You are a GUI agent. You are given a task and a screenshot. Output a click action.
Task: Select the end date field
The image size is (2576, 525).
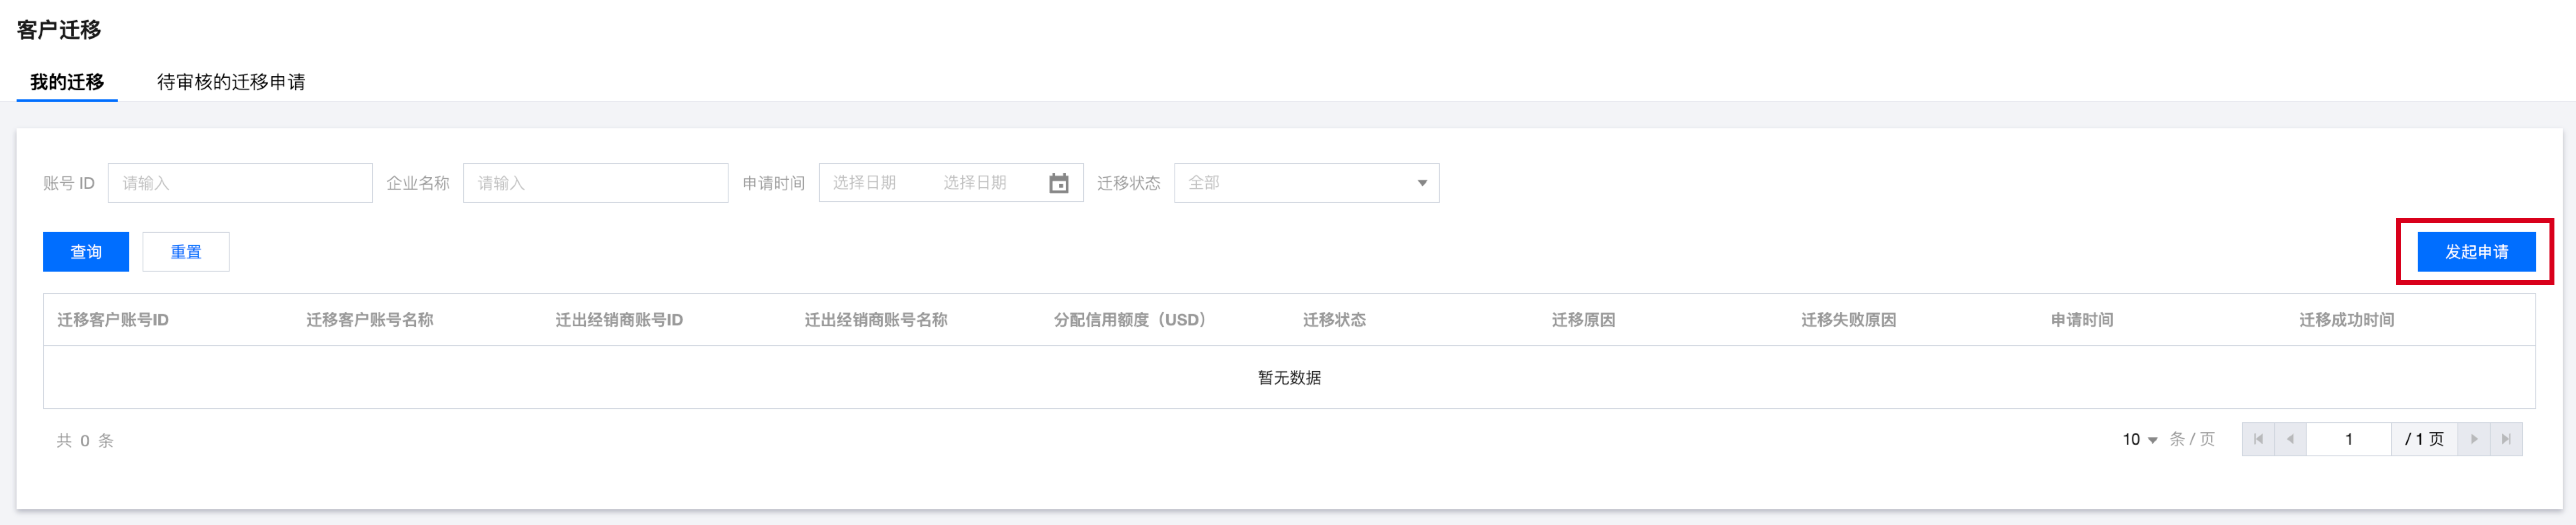click(x=975, y=183)
